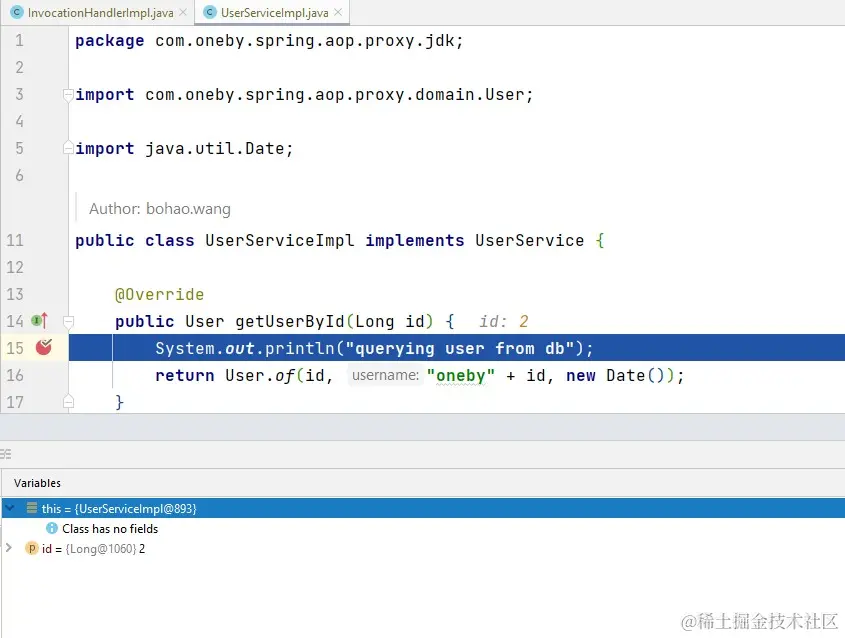Viewport: 845px width, 638px height.
Task: Select the UserServiceImpl.java tab
Action: click(x=270, y=14)
